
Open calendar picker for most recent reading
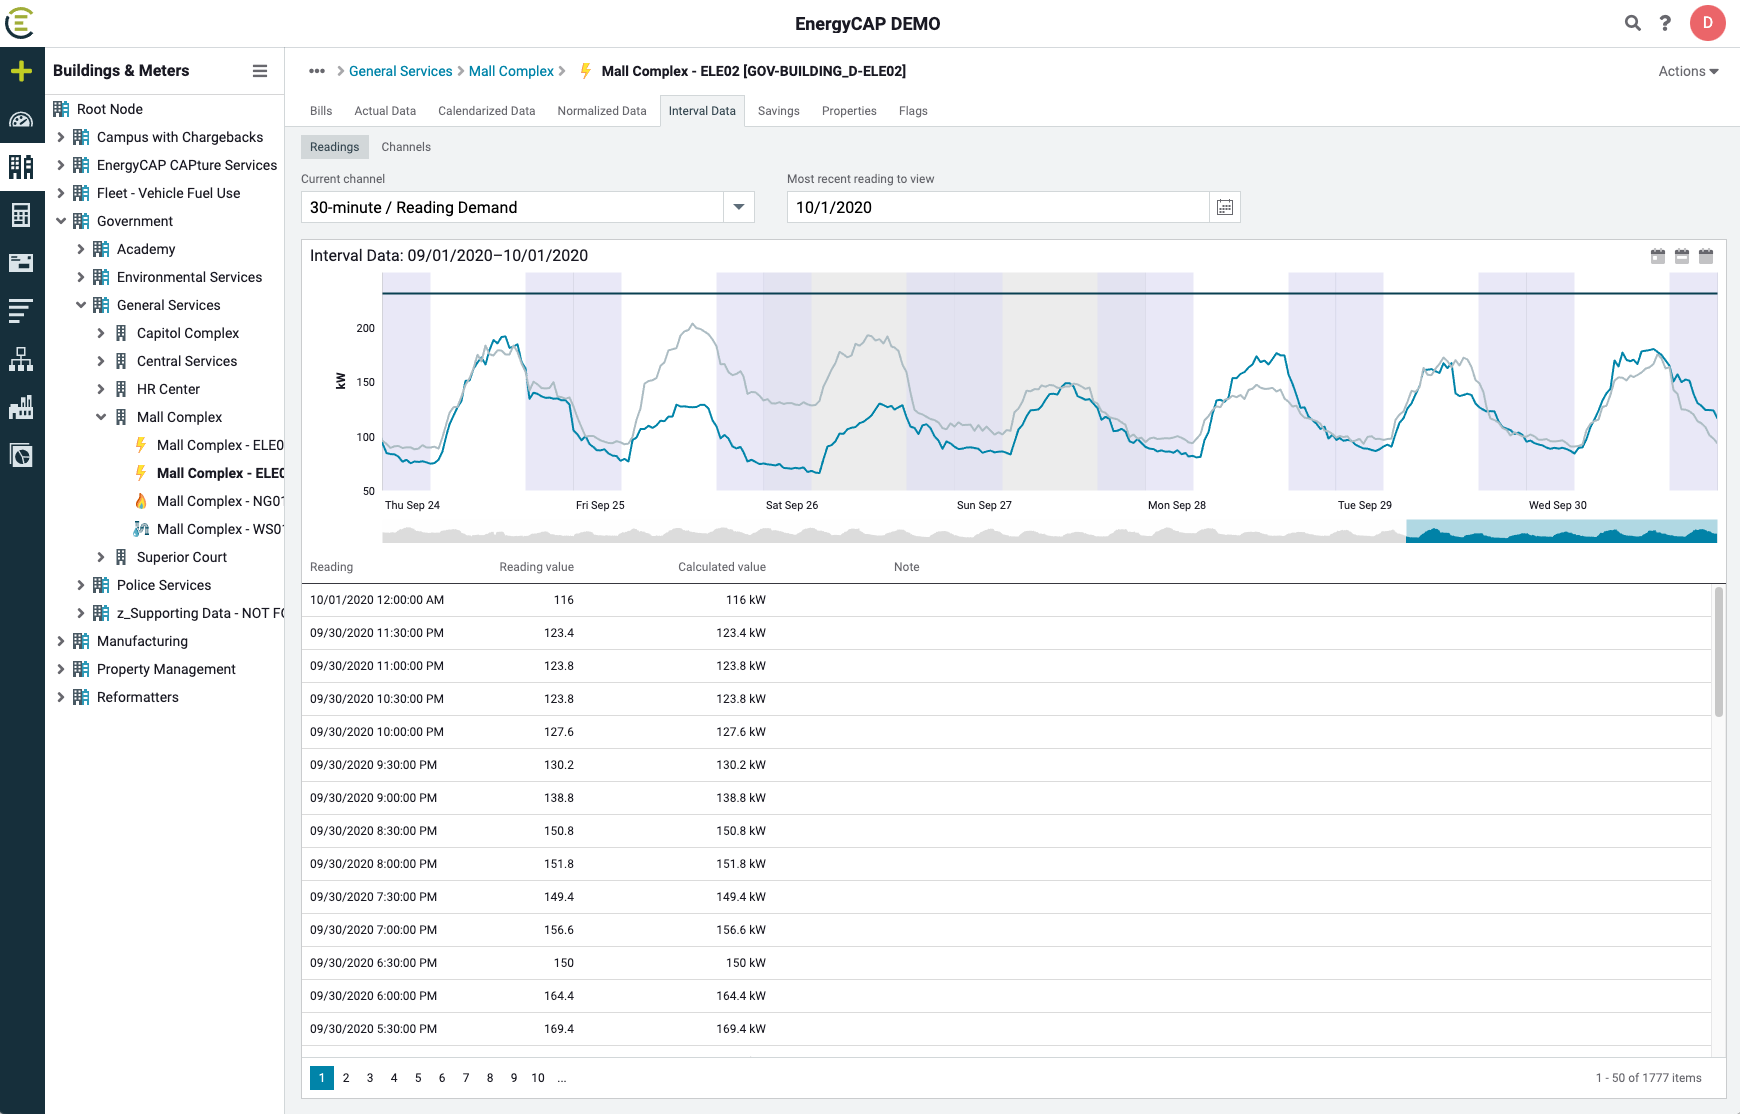pyautogui.click(x=1225, y=207)
